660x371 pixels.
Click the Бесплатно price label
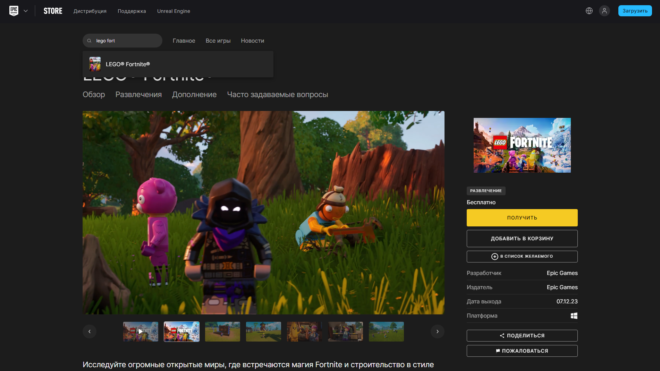pos(481,202)
